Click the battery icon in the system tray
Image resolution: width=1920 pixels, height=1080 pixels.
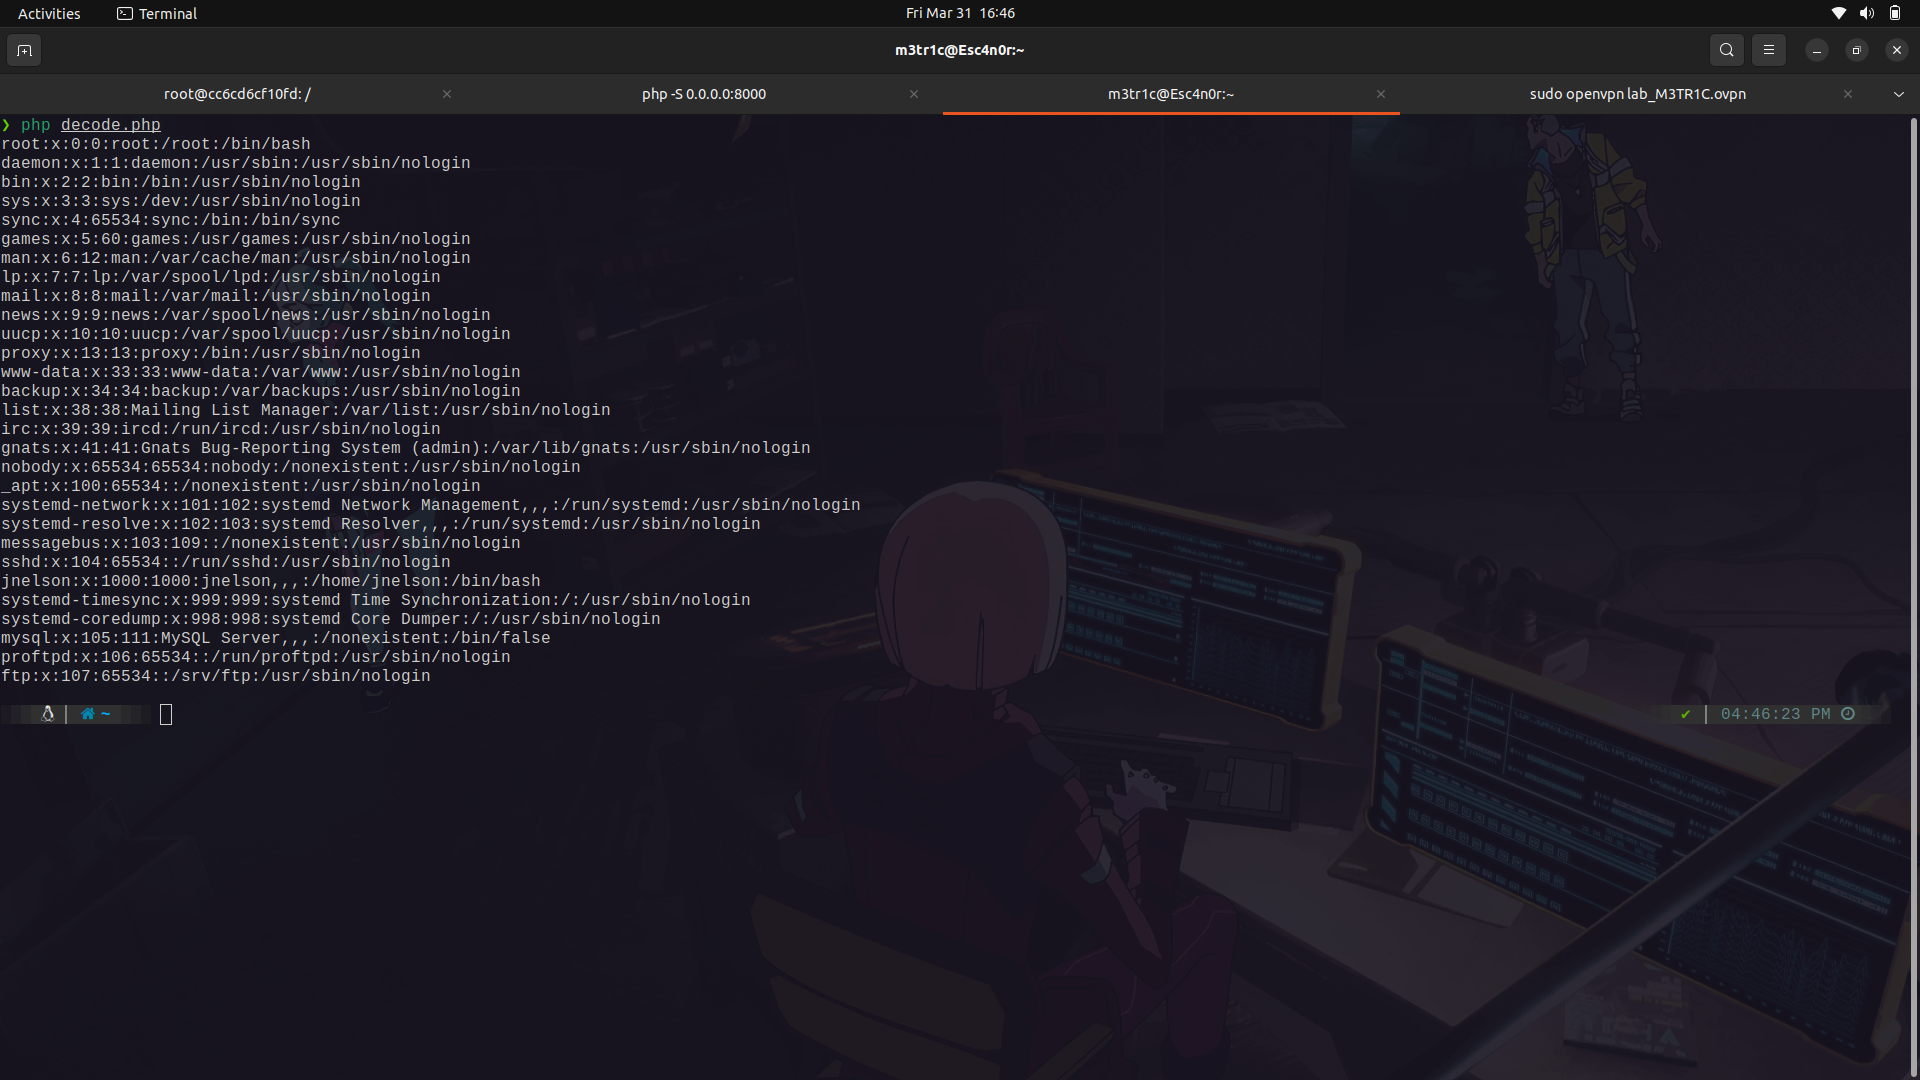click(1895, 13)
